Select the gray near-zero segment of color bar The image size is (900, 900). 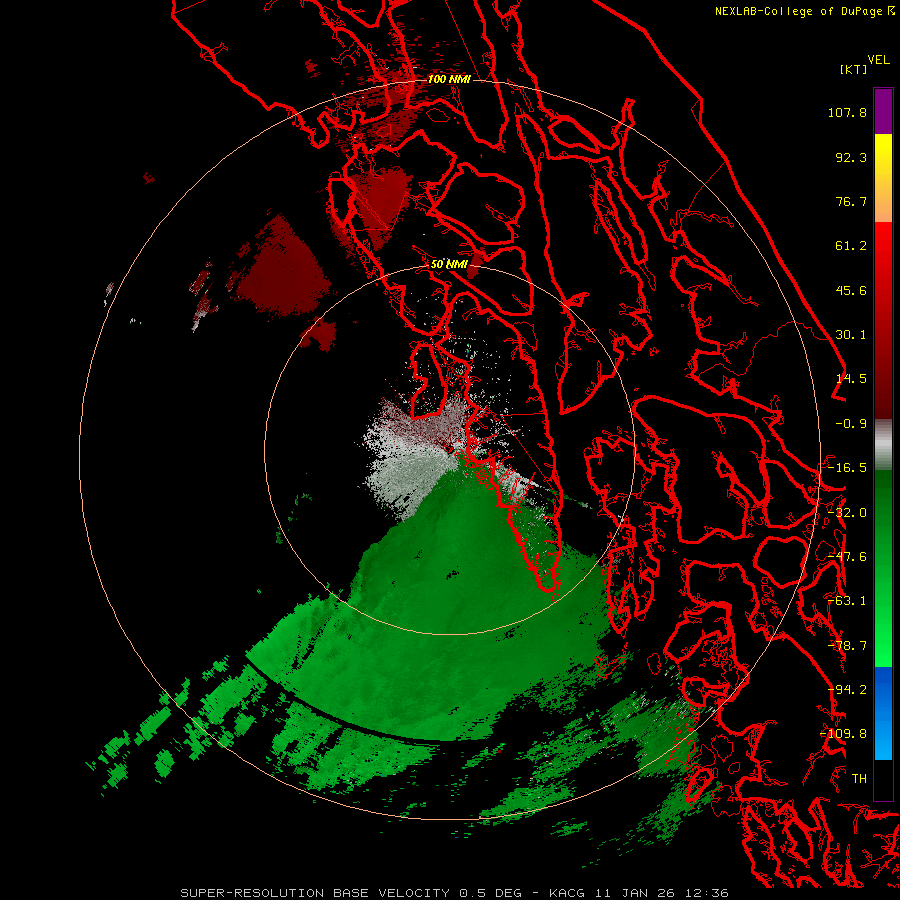click(x=883, y=445)
